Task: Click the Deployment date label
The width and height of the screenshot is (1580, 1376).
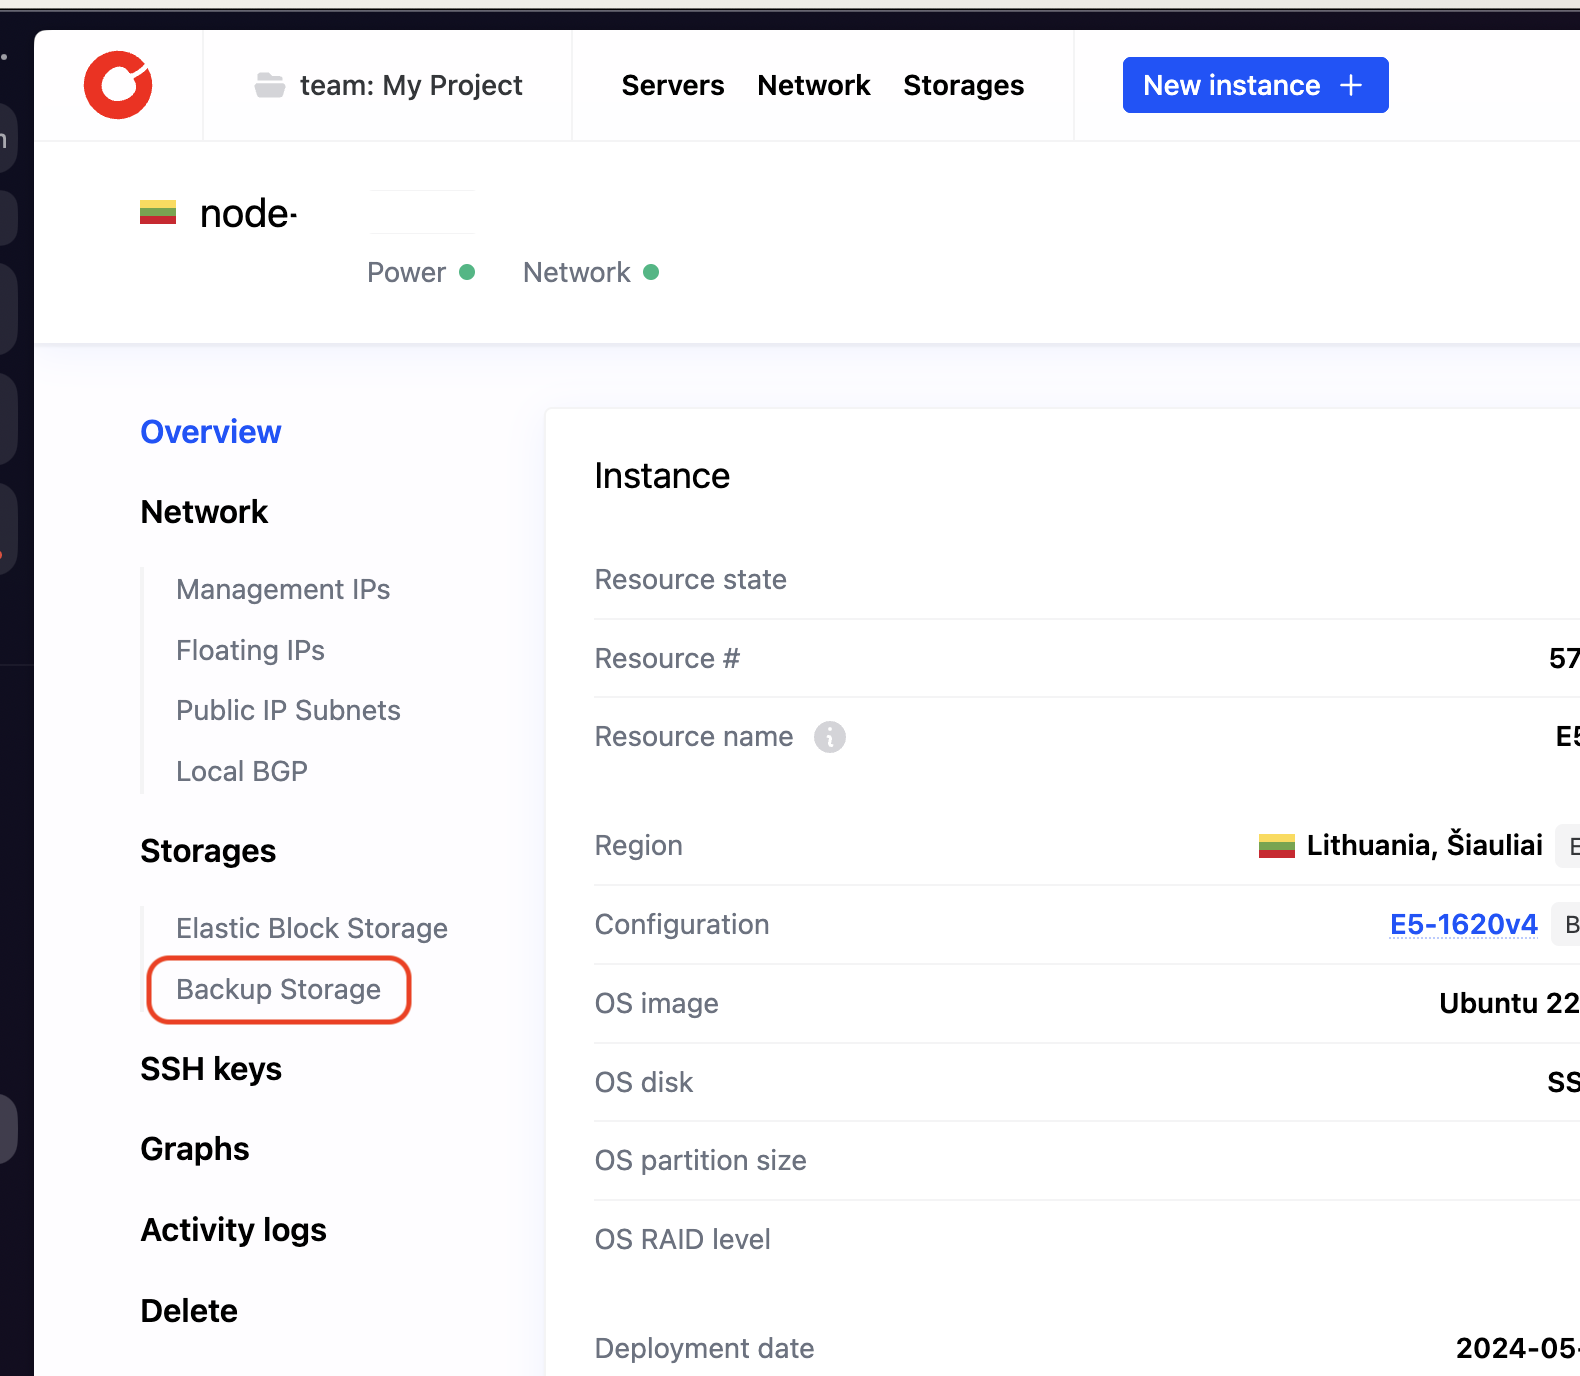Action: click(705, 1349)
